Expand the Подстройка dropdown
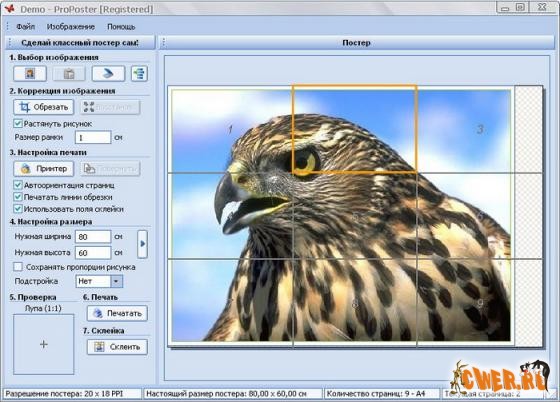 pos(116,281)
